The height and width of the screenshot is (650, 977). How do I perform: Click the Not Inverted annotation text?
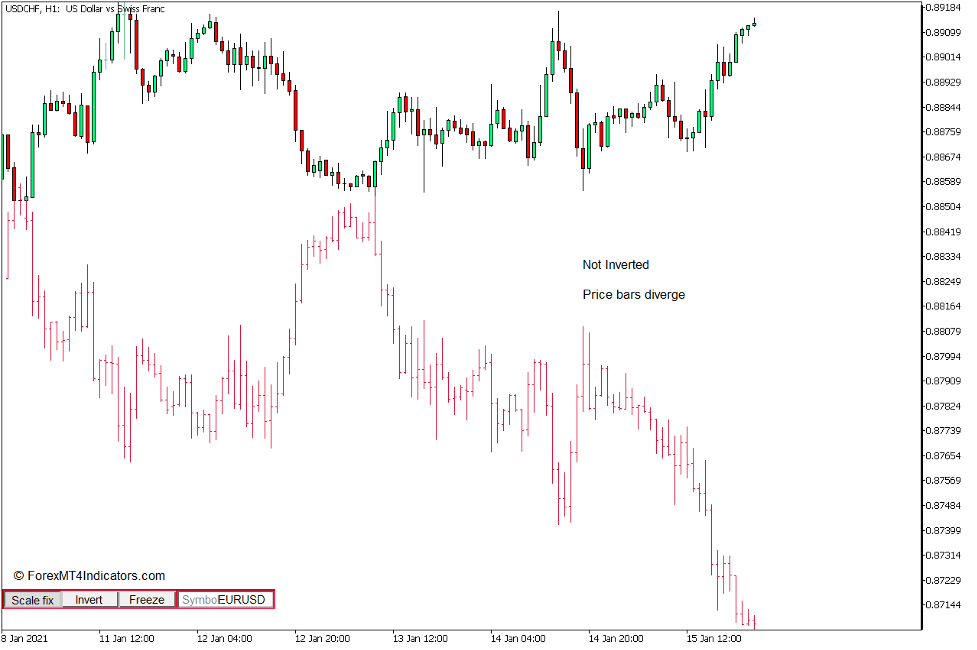click(x=615, y=264)
